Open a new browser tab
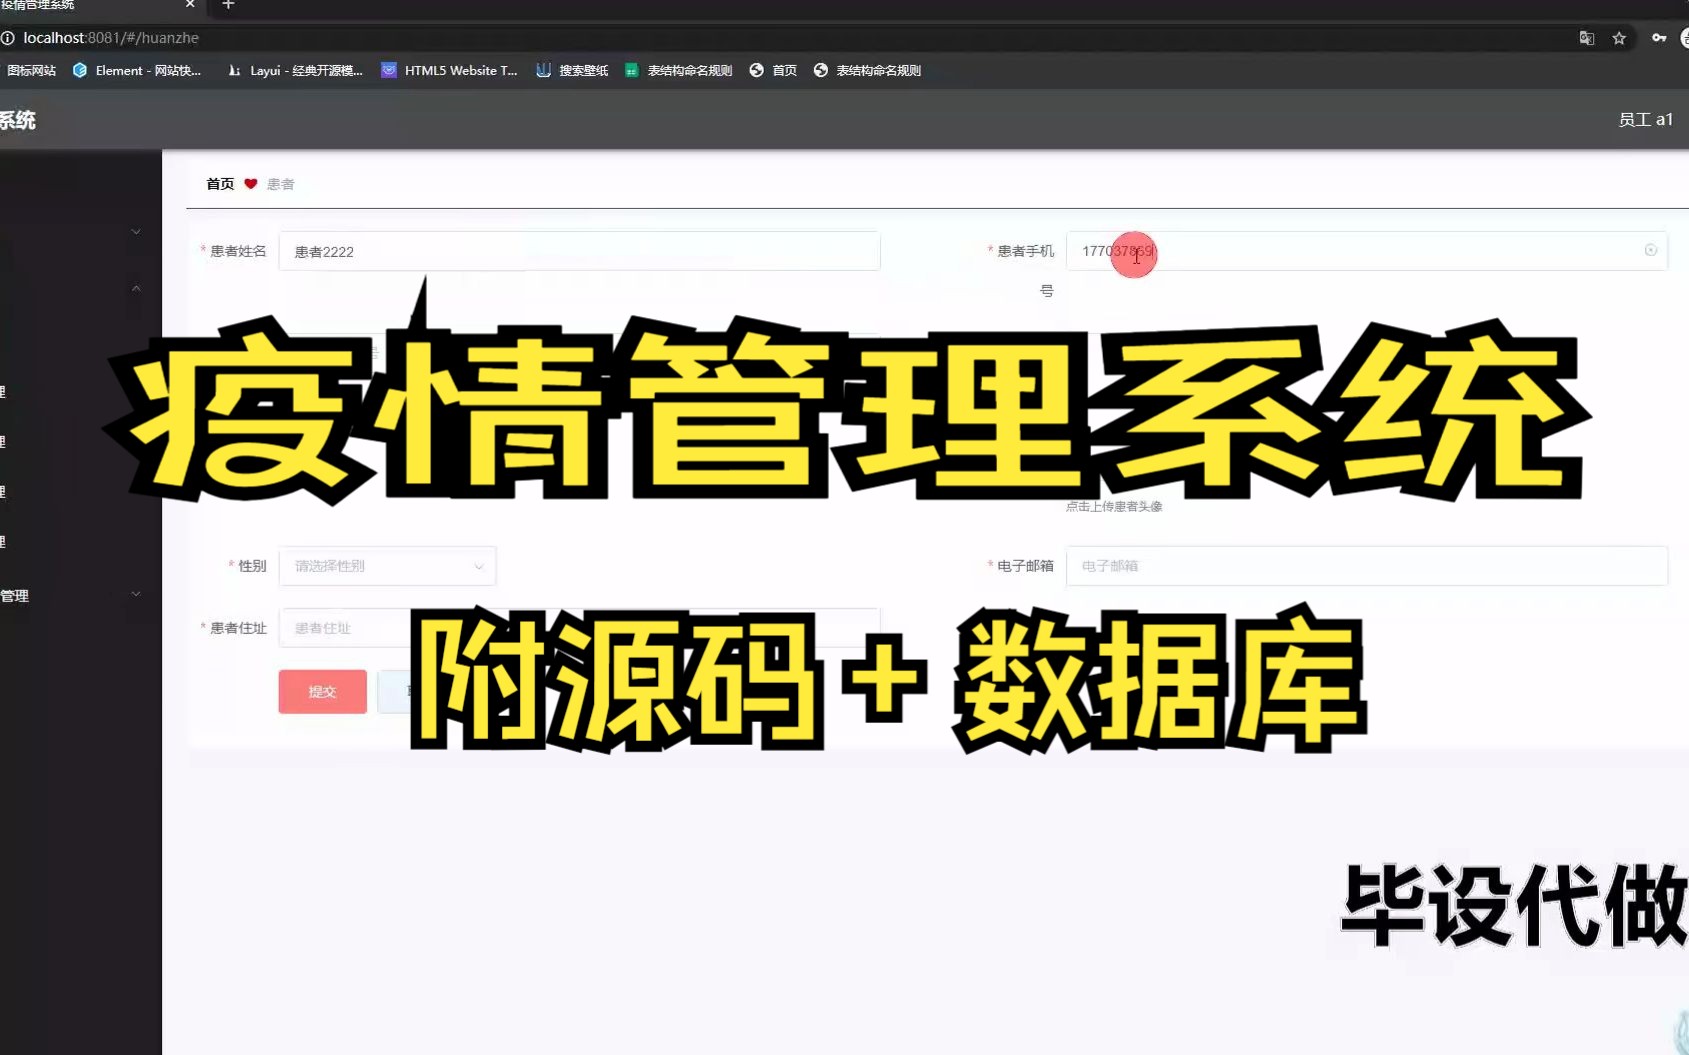 [227, 7]
